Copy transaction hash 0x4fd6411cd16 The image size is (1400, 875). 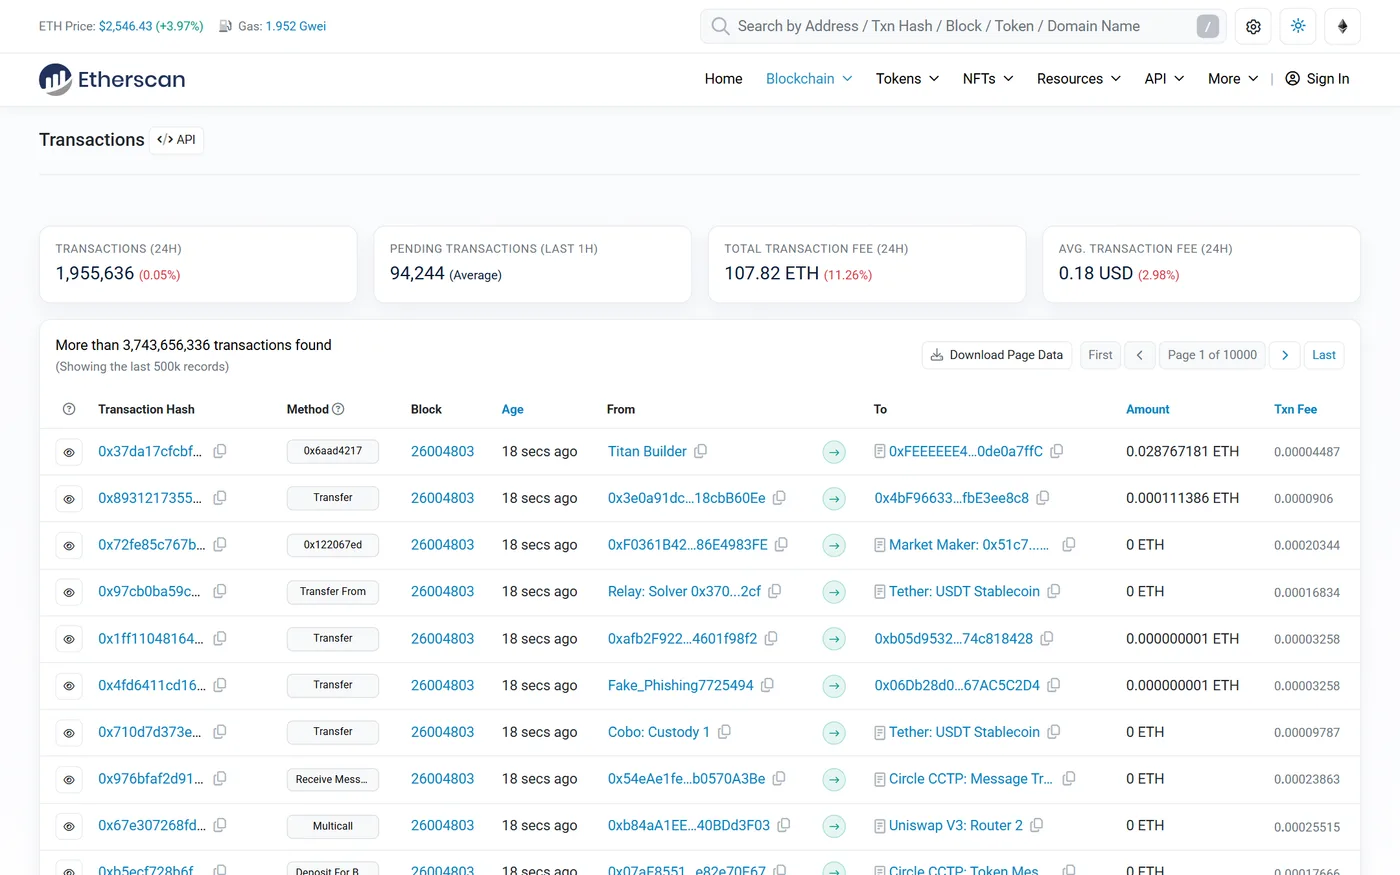coord(220,685)
